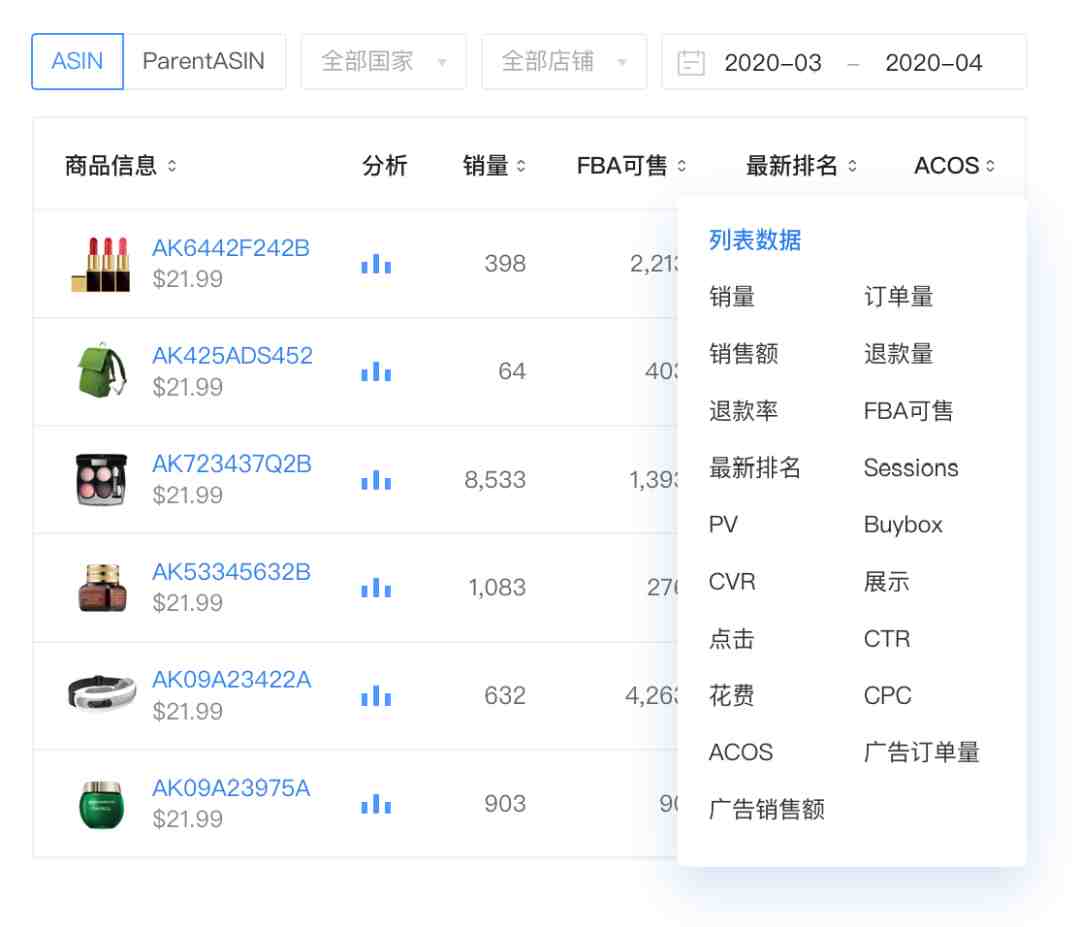Screen dimensions: 1080x927
Task: Click the calendar icon in date range
Action: coord(691,63)
